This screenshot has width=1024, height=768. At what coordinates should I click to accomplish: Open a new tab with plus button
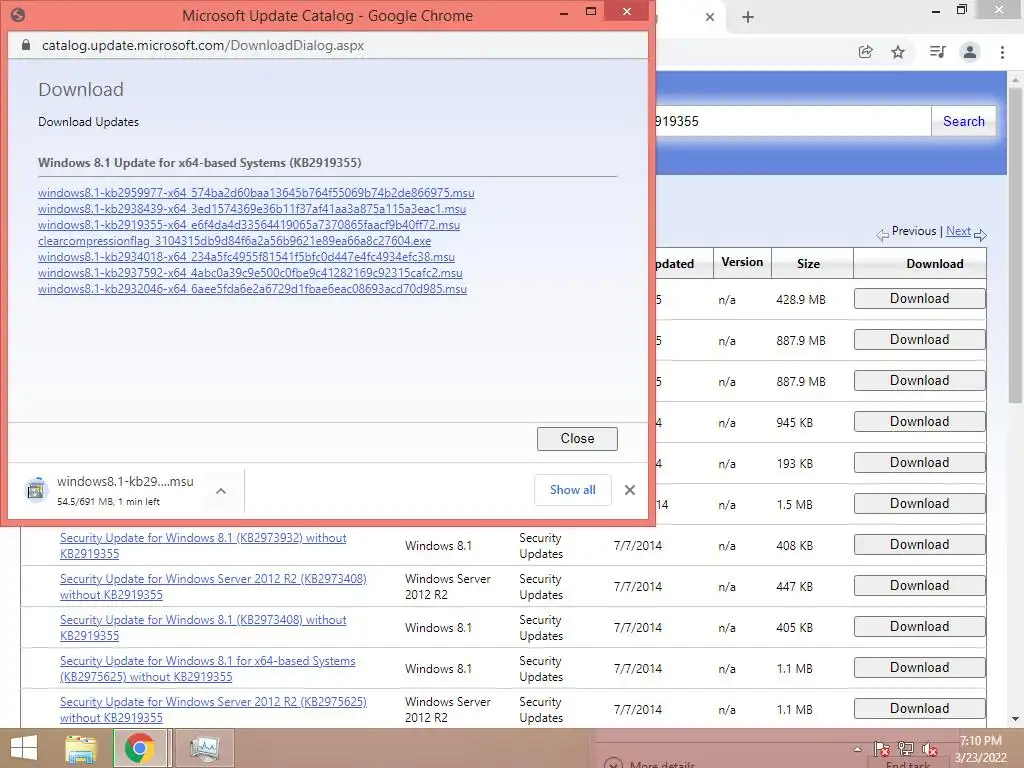coord(748,18)
